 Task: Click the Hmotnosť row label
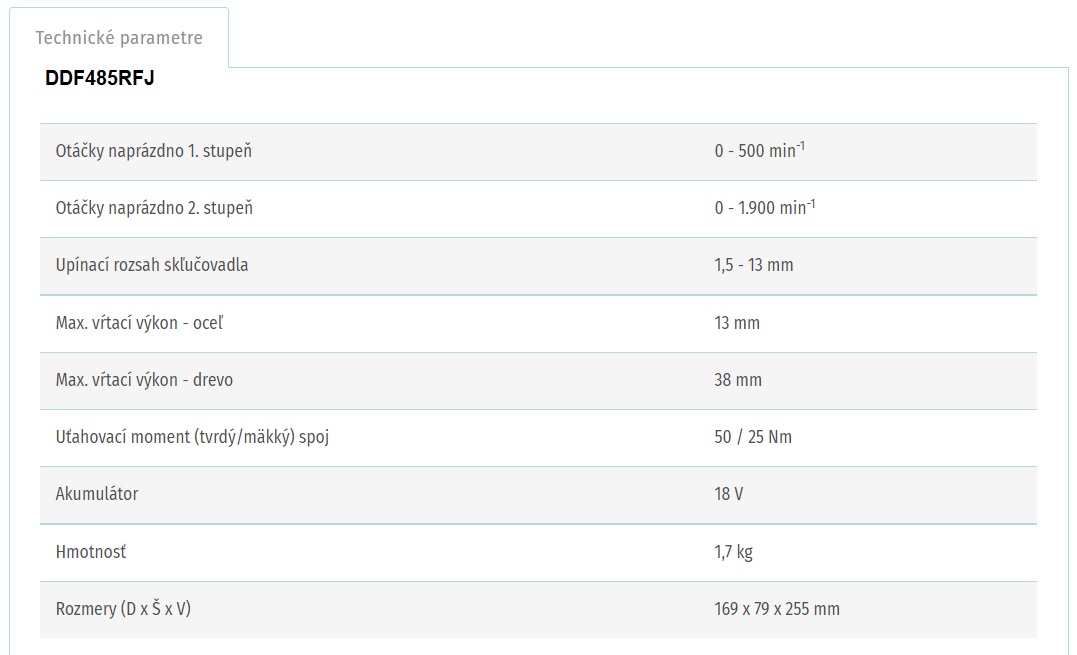pos(91,551)
